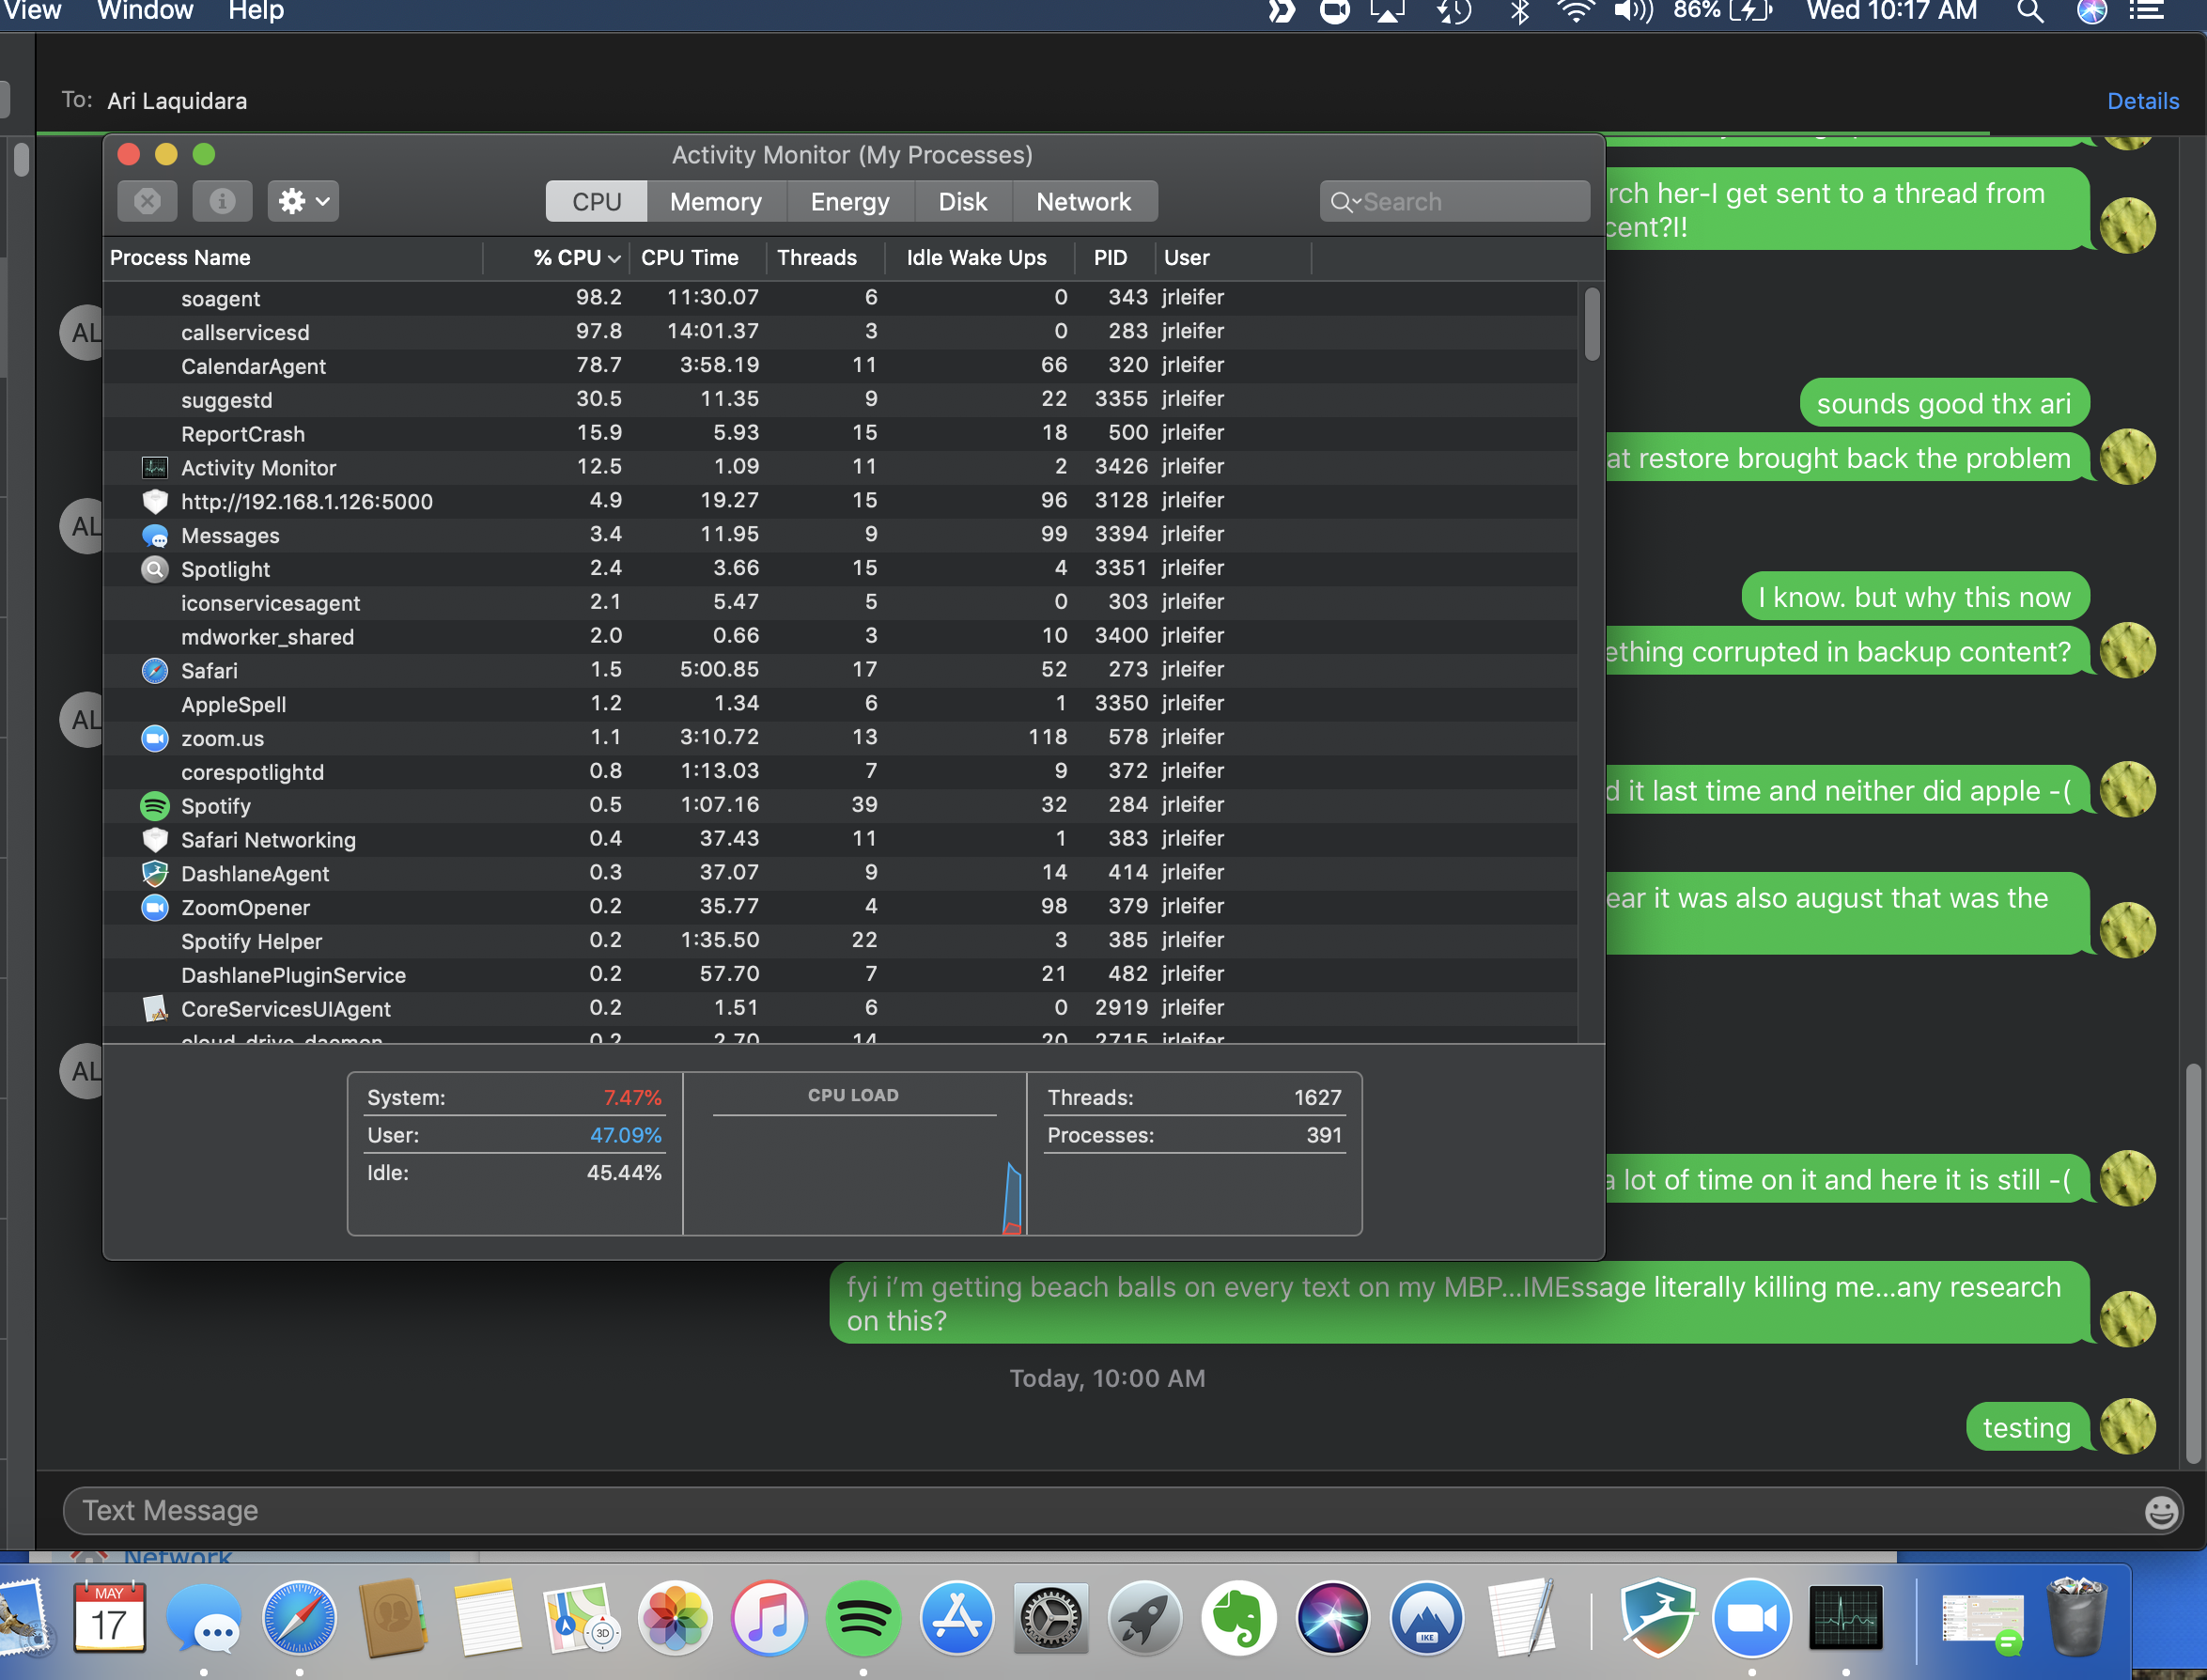
Task: Click the Details link in Messages
Action: pos(2142,101)
